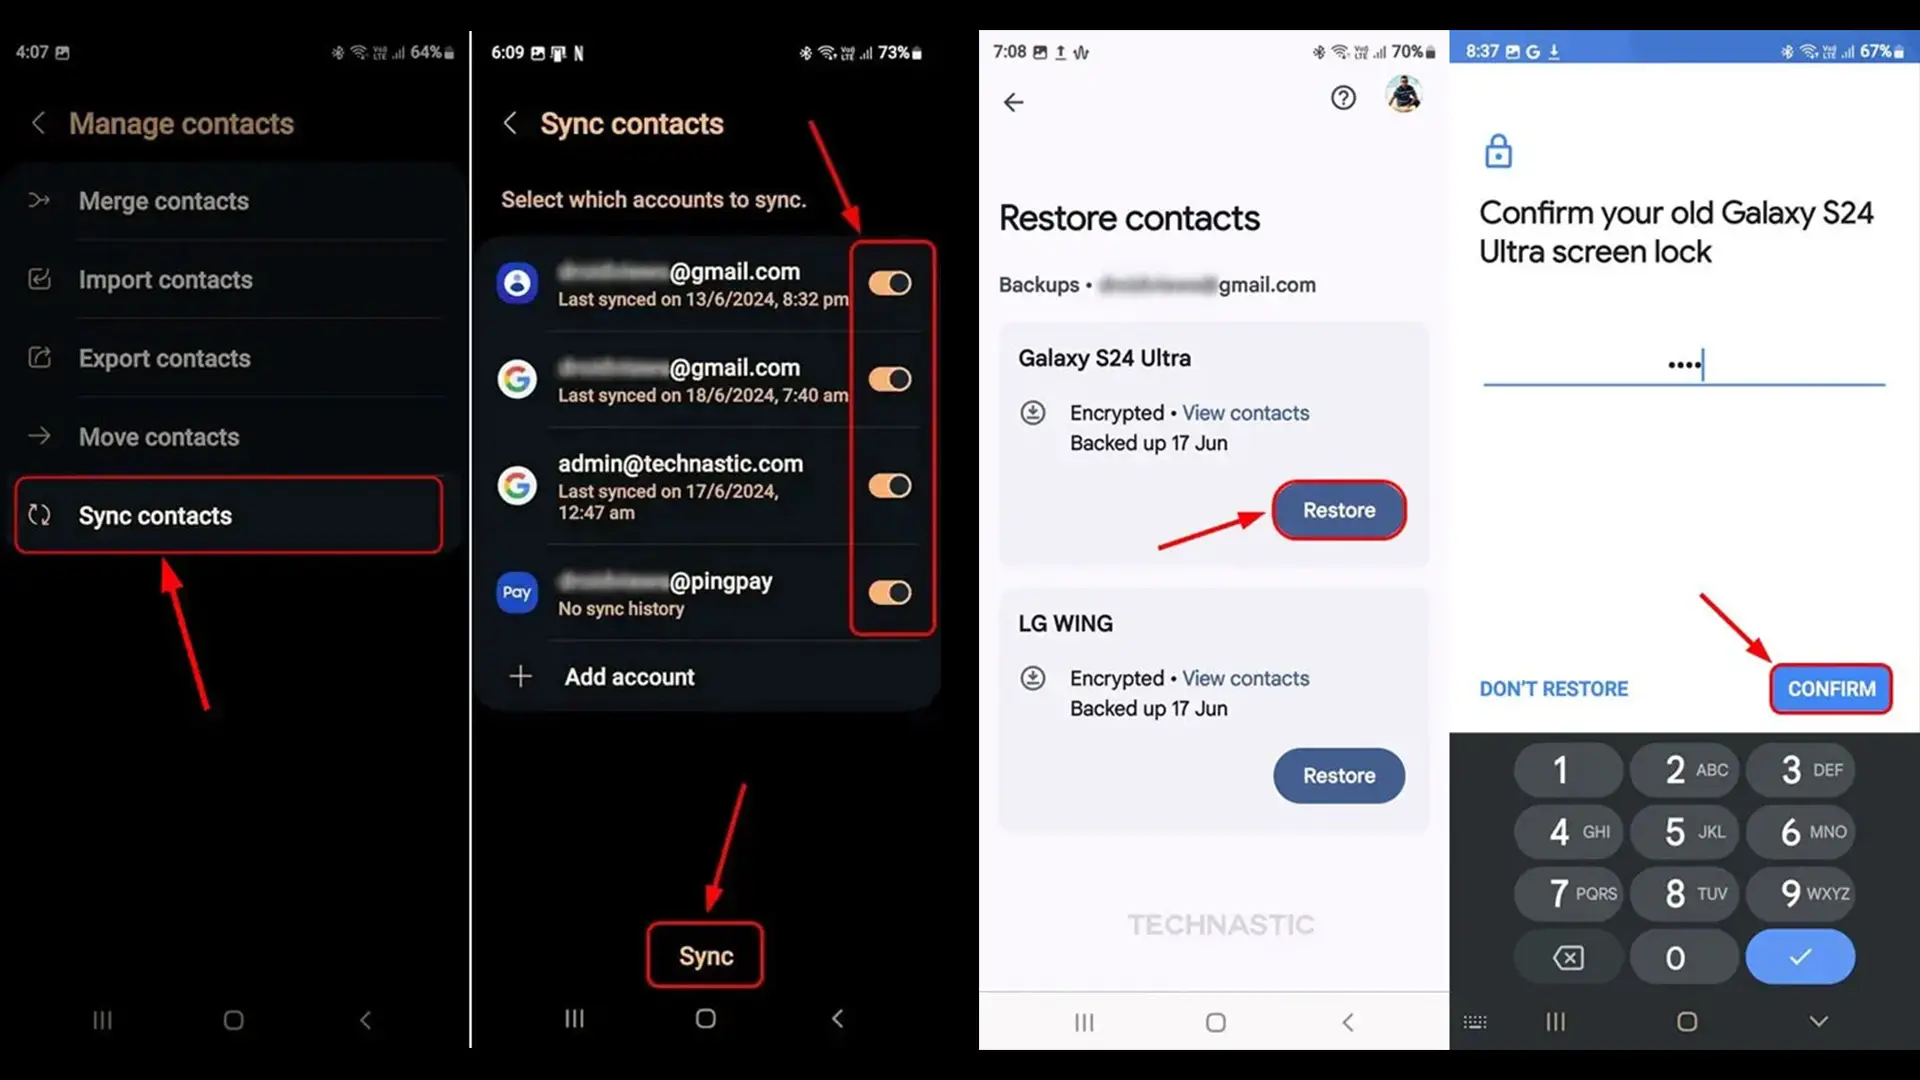Click CONFIRM to restore contacts

click(x=1830, y=688)
